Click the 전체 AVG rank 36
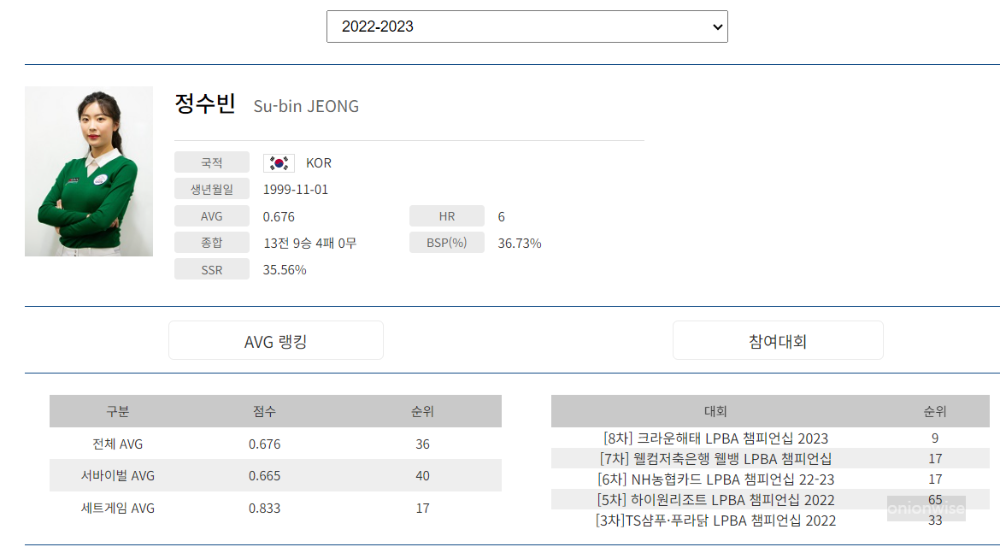1000x555 pixels. [422, 444]
